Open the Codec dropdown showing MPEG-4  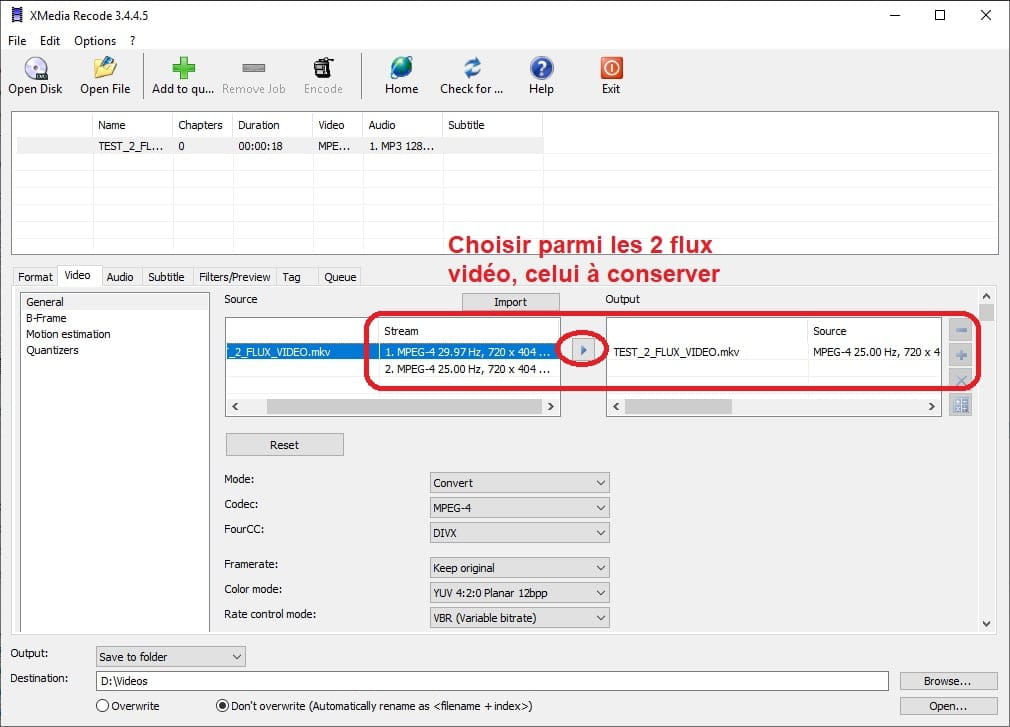tap(519, 508)
